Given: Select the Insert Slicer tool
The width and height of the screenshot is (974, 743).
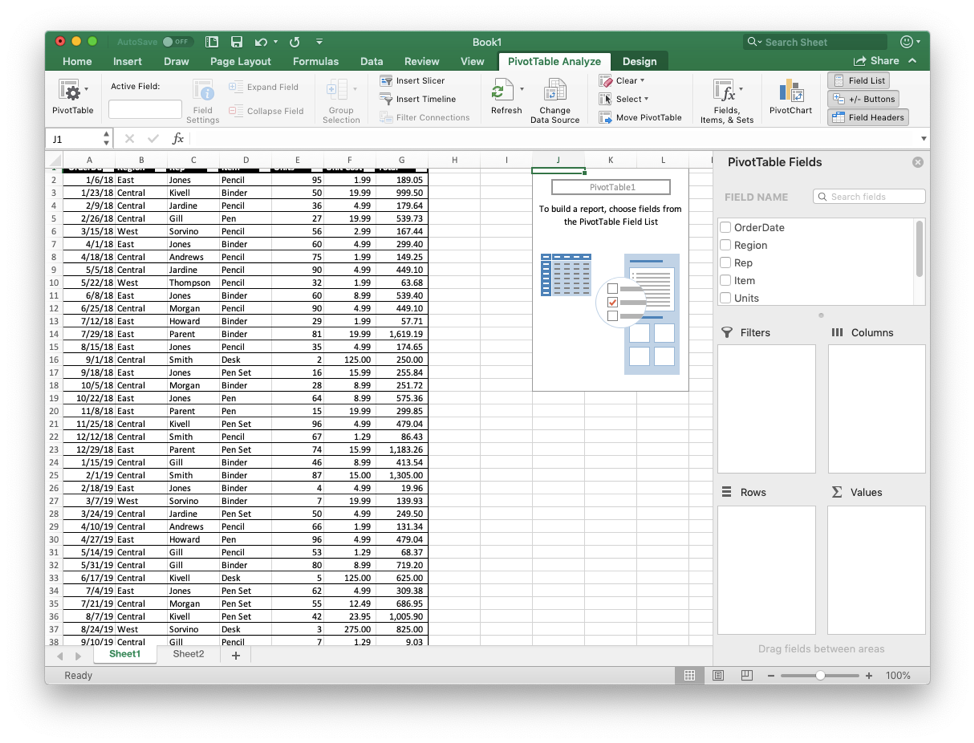Looking at the screenshot, I should pos(421,80).
